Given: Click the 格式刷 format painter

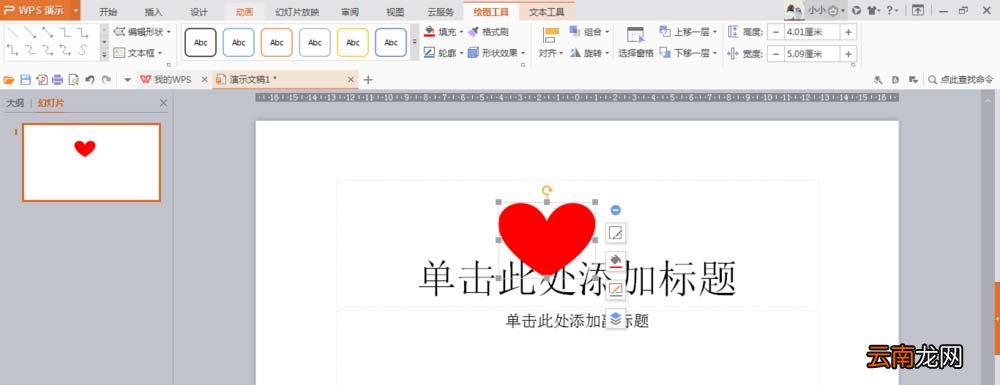Looking at the screenshot, I should [x=489, y=32].
